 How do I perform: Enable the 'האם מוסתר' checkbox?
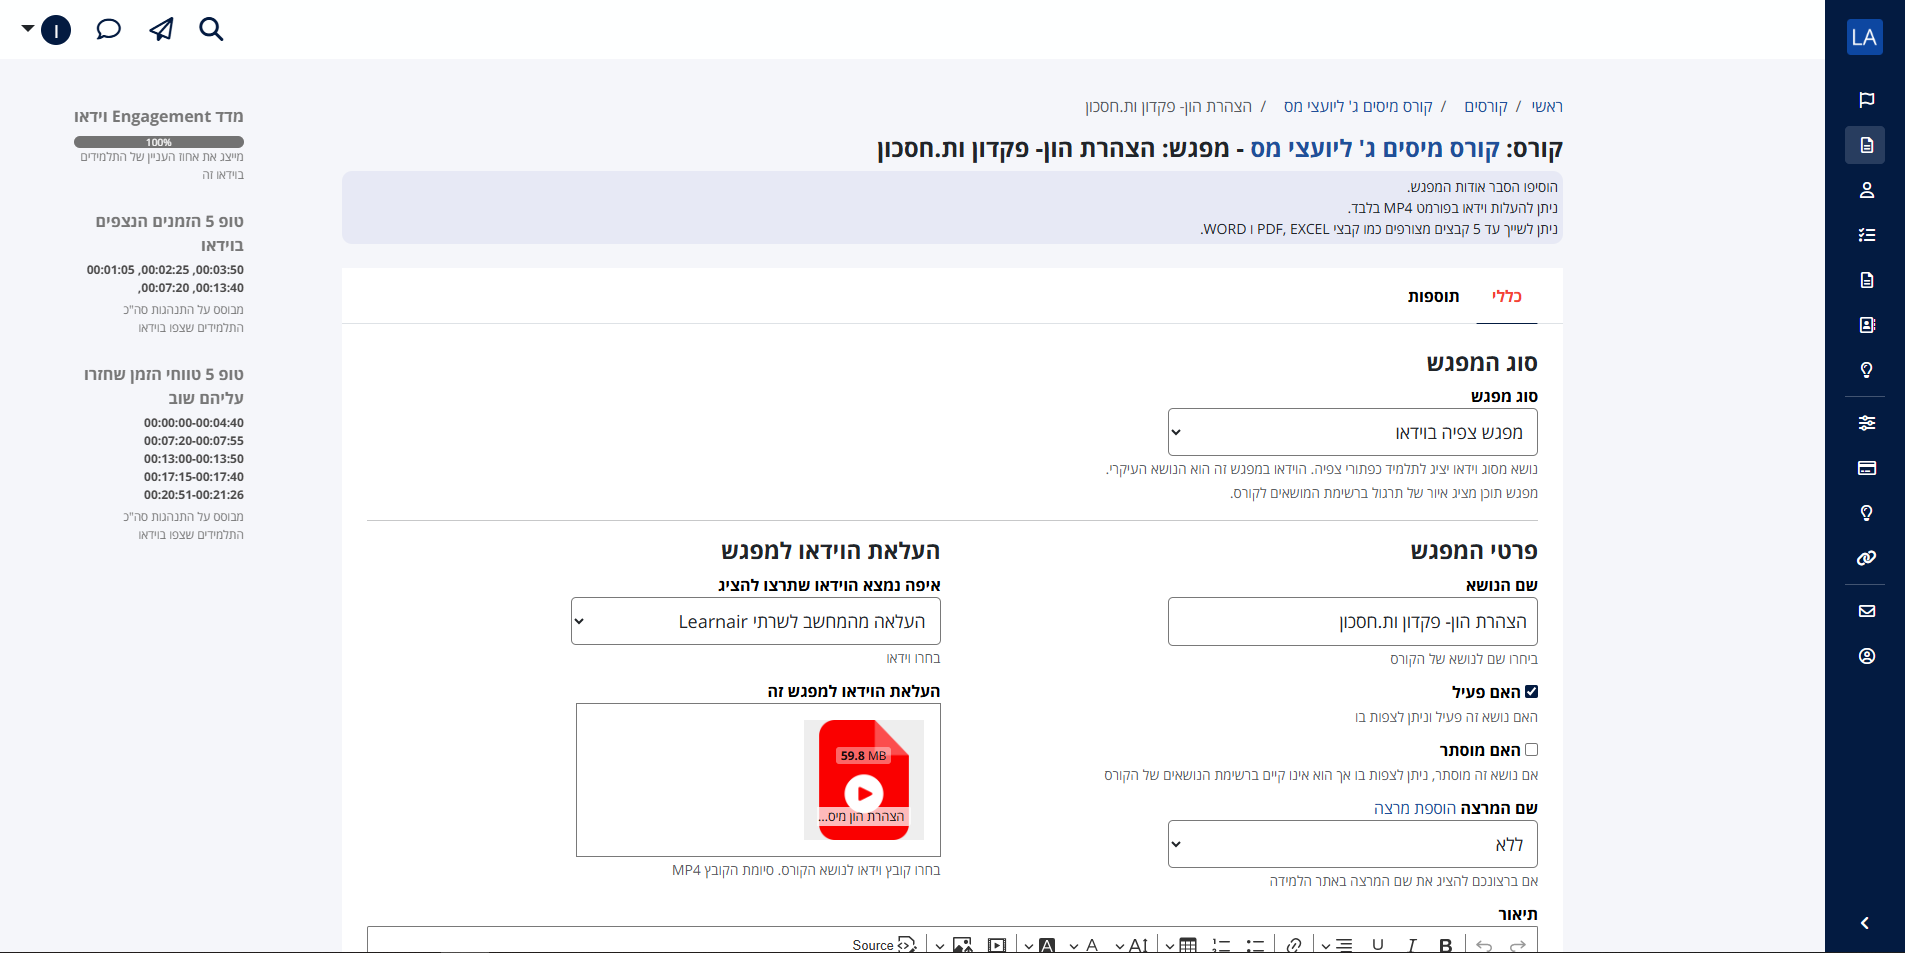pos(1531,750)
